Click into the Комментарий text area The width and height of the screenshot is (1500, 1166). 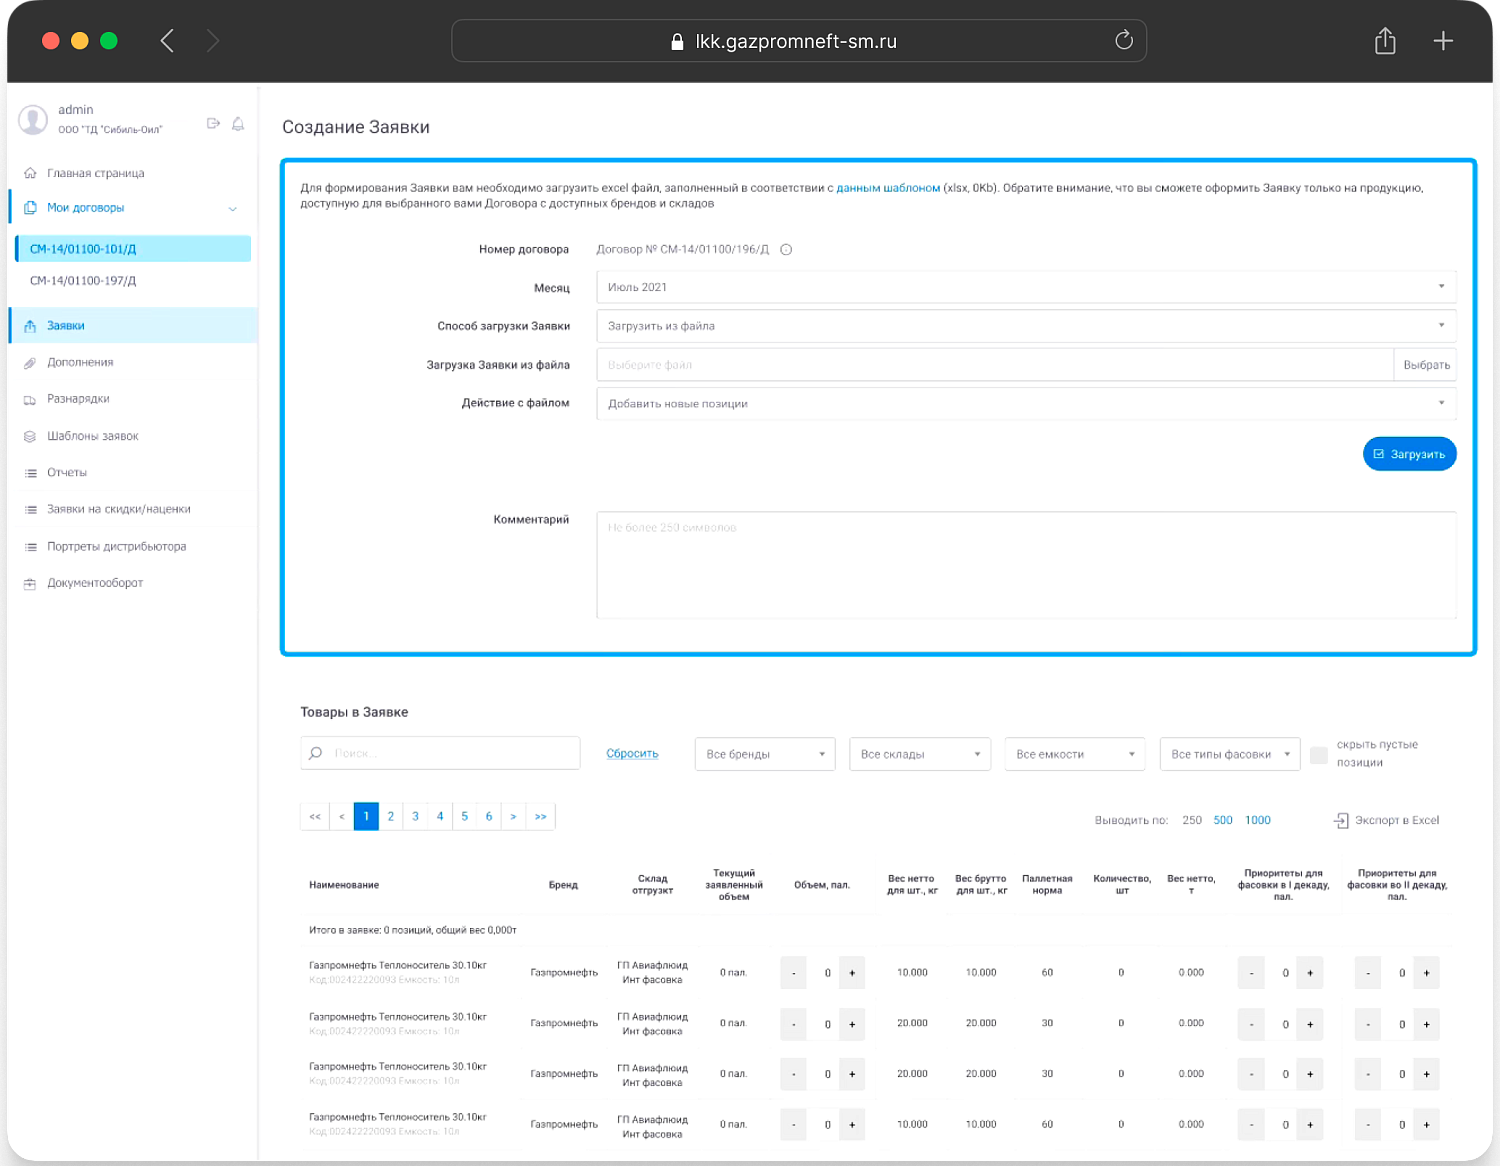[1026, 565]
